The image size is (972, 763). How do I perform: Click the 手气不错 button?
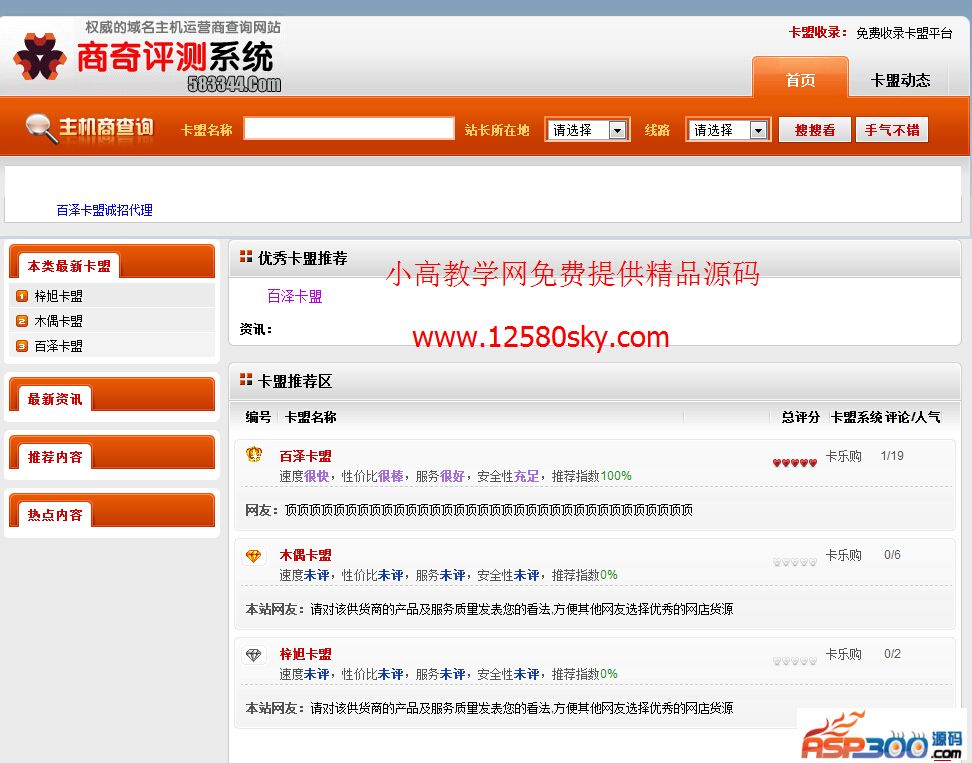point(891,130)
